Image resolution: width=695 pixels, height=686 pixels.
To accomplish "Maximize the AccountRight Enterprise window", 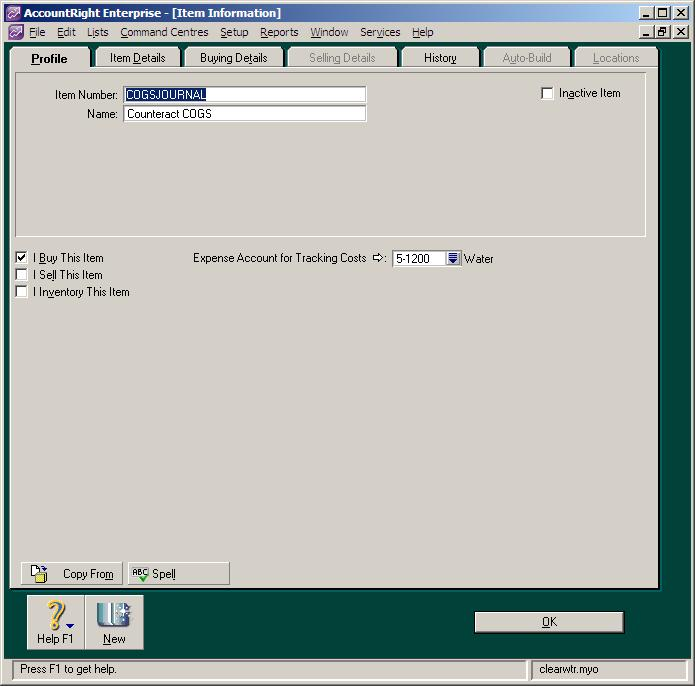I will click(663, 13).
